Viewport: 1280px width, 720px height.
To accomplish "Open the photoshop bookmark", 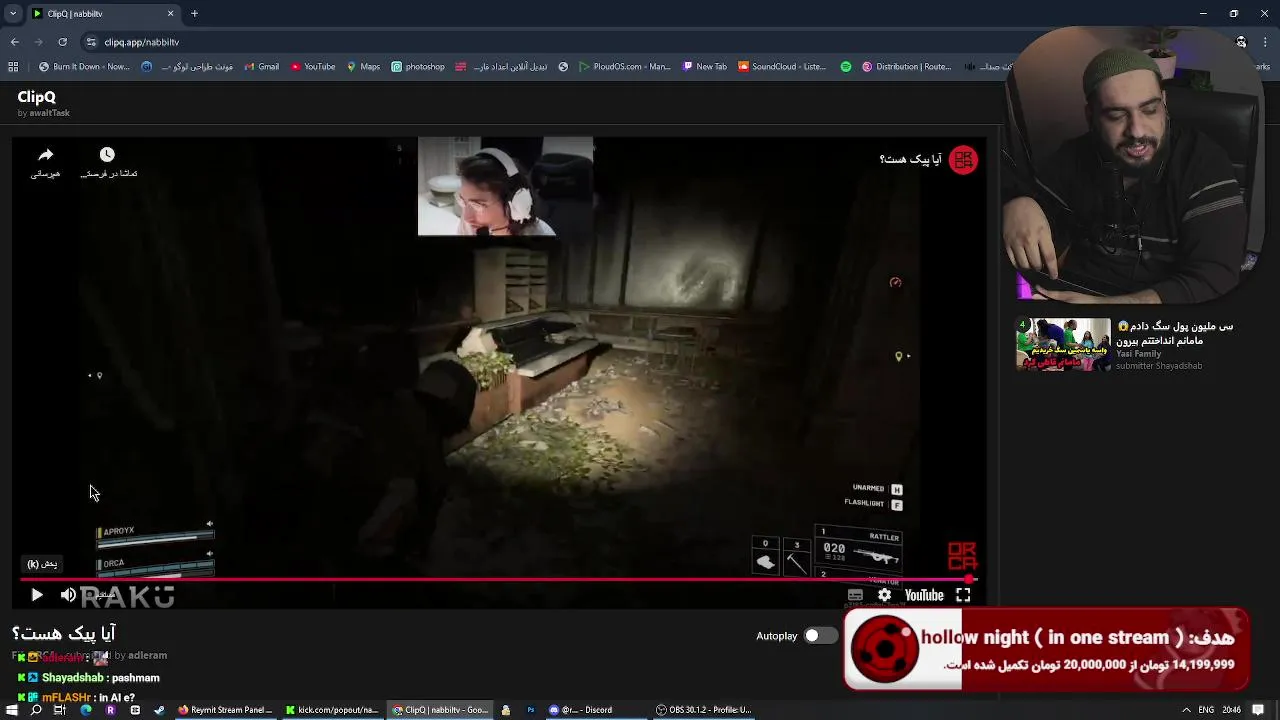I will point(418,67).
